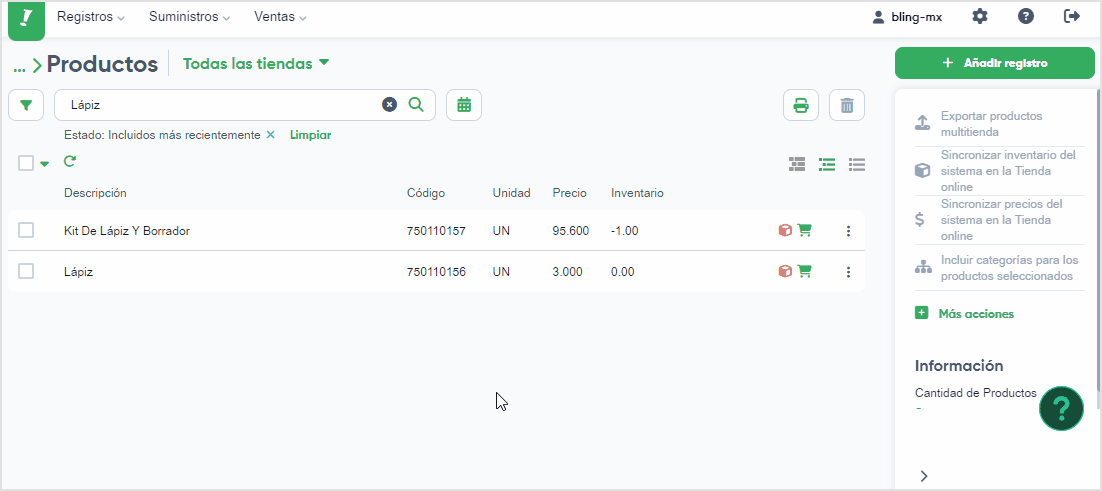Click the print products icon
The image size is (1102, 491).
[x=801, y=106]
